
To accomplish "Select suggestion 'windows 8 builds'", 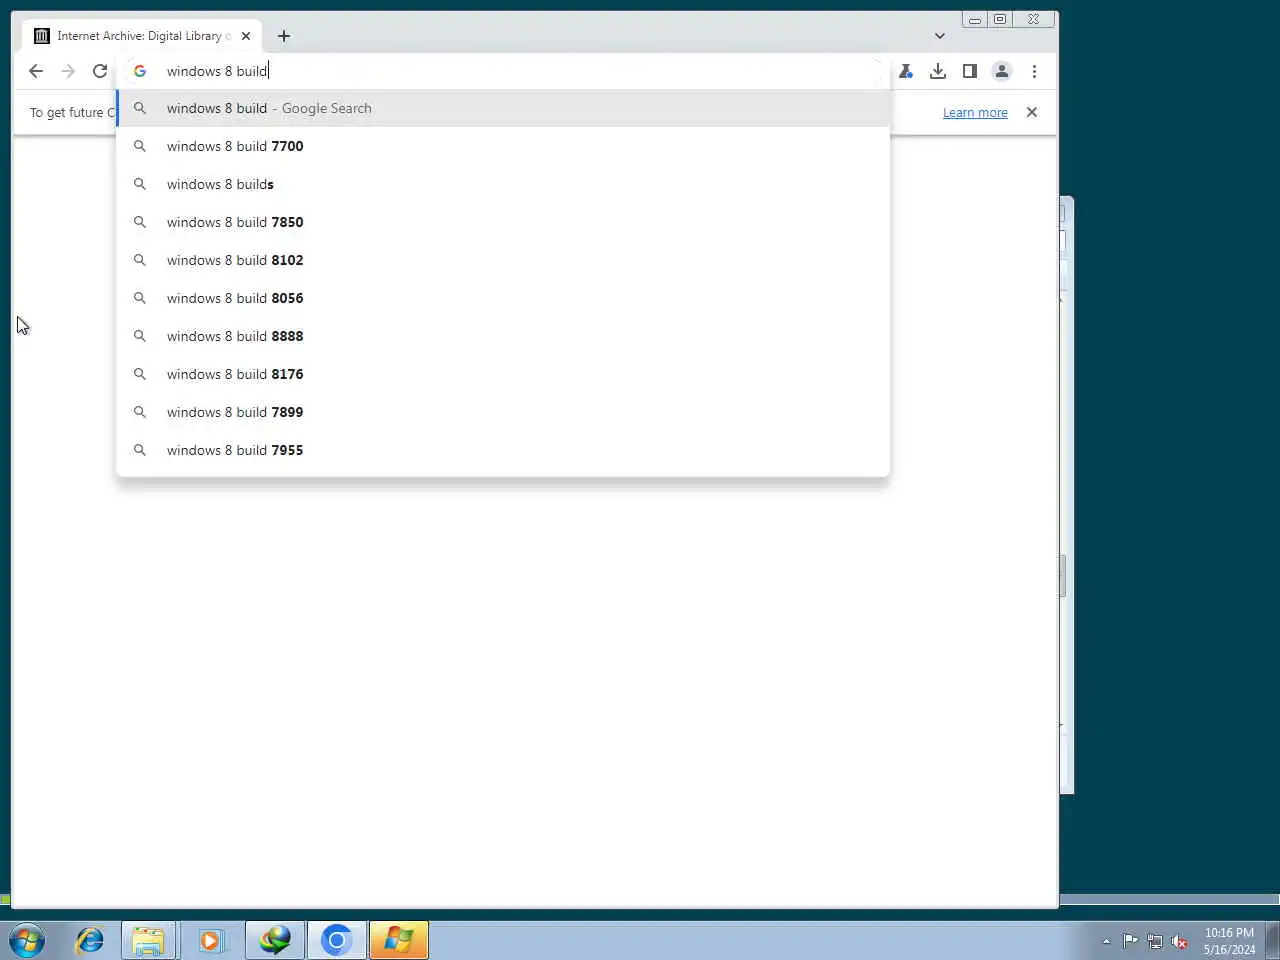I will [x=503, y=184].
